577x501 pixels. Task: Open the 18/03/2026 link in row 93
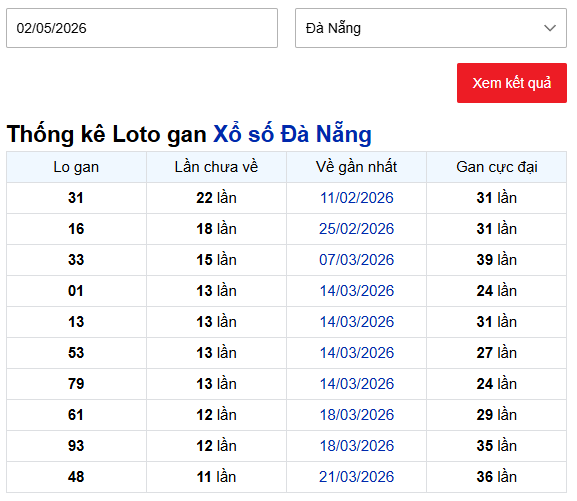click(356, 446)
